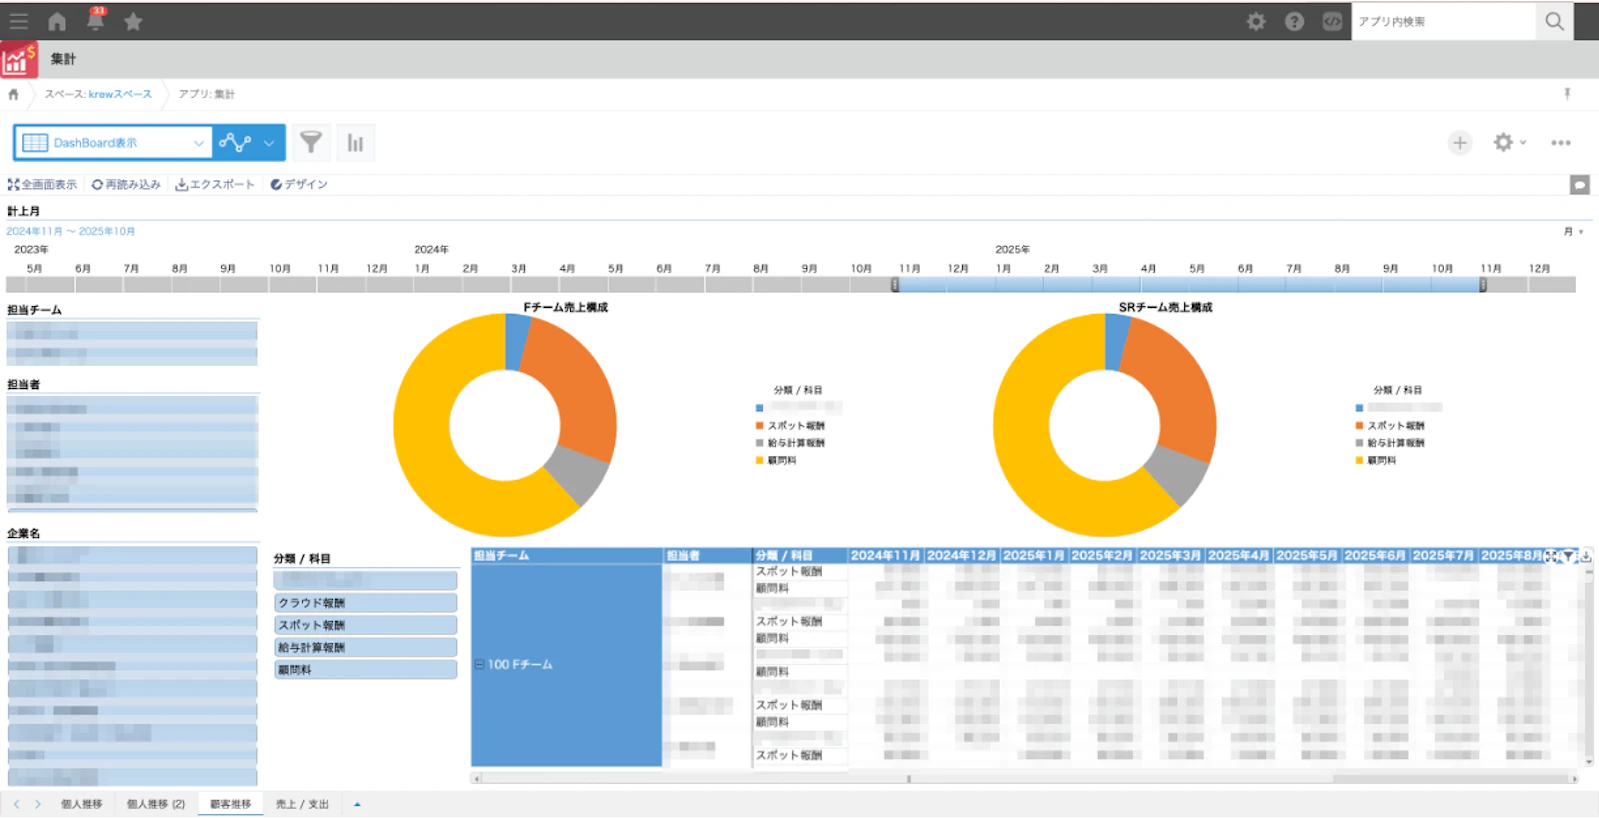Open the home icon in header
Viewport: 1599px width, 818px height.
point(57,21)
